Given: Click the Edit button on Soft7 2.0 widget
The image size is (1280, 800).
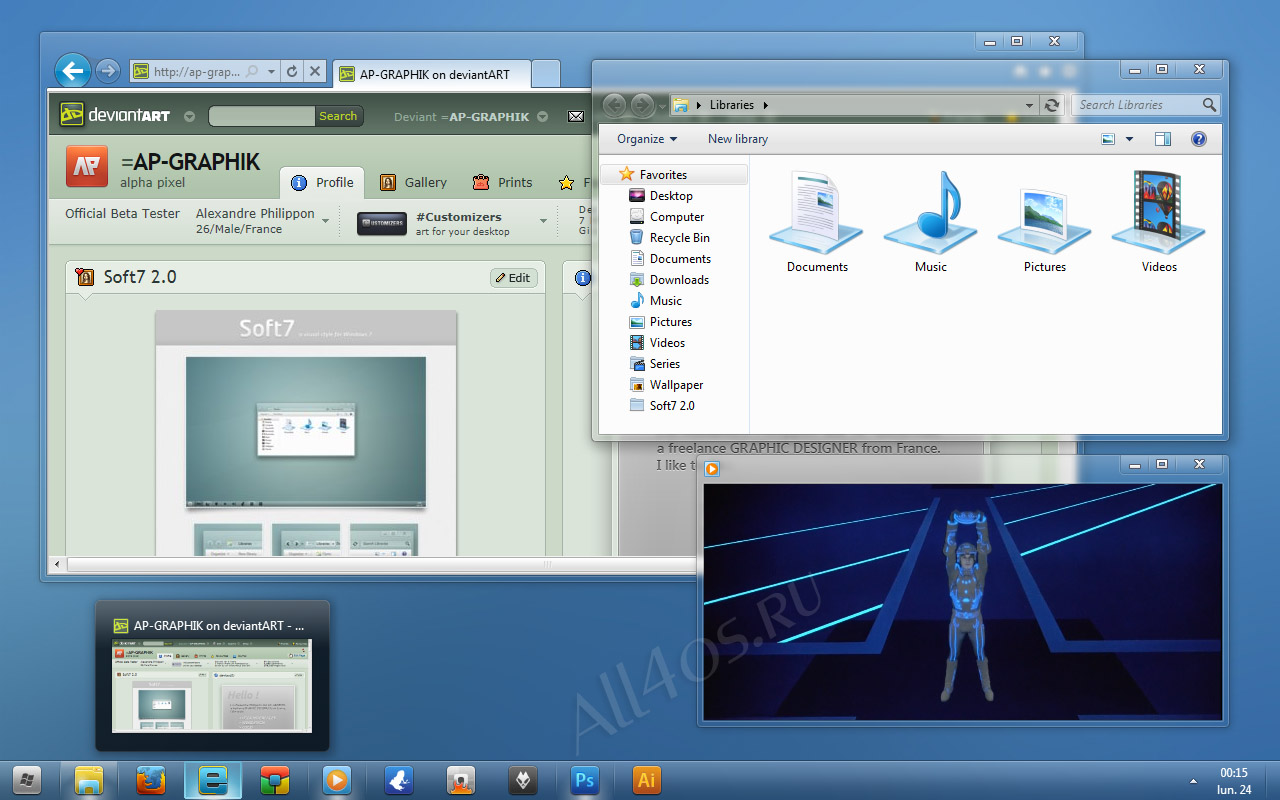Looking at the screenshot, I should [514, 278].
